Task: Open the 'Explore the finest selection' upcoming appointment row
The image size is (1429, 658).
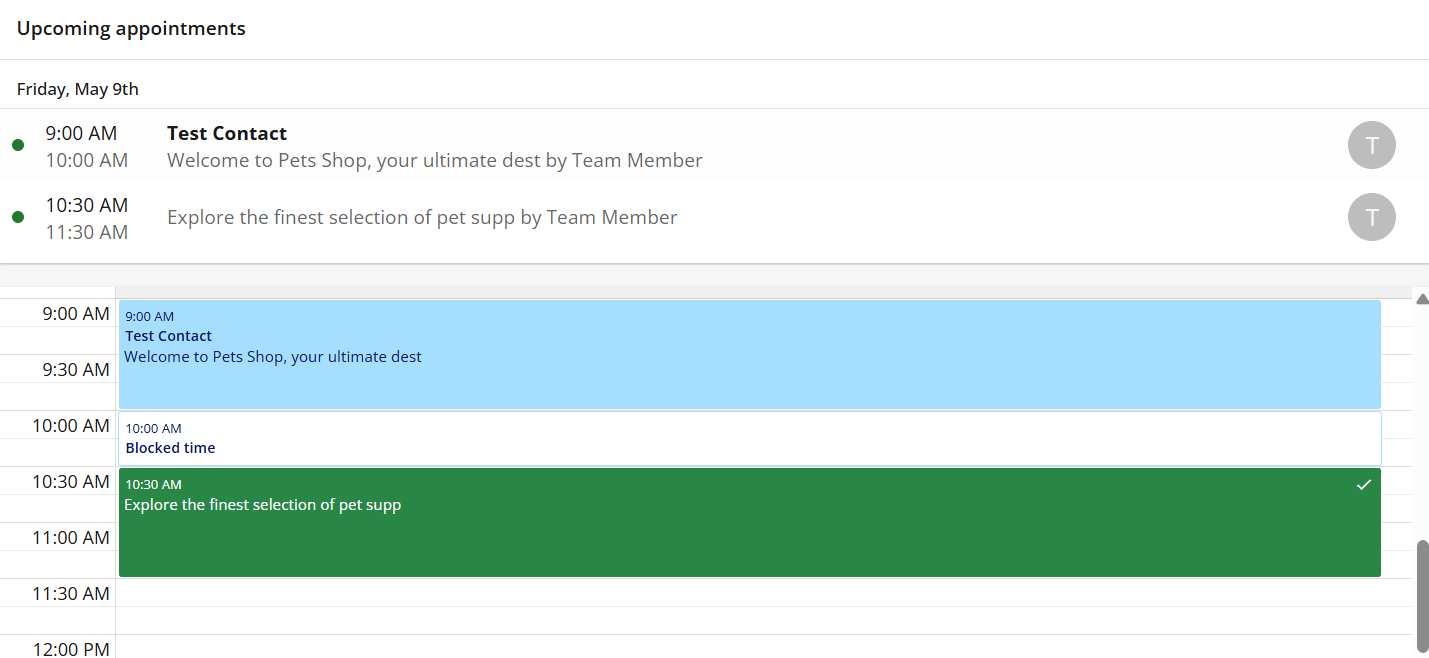Action: (714, 217)
